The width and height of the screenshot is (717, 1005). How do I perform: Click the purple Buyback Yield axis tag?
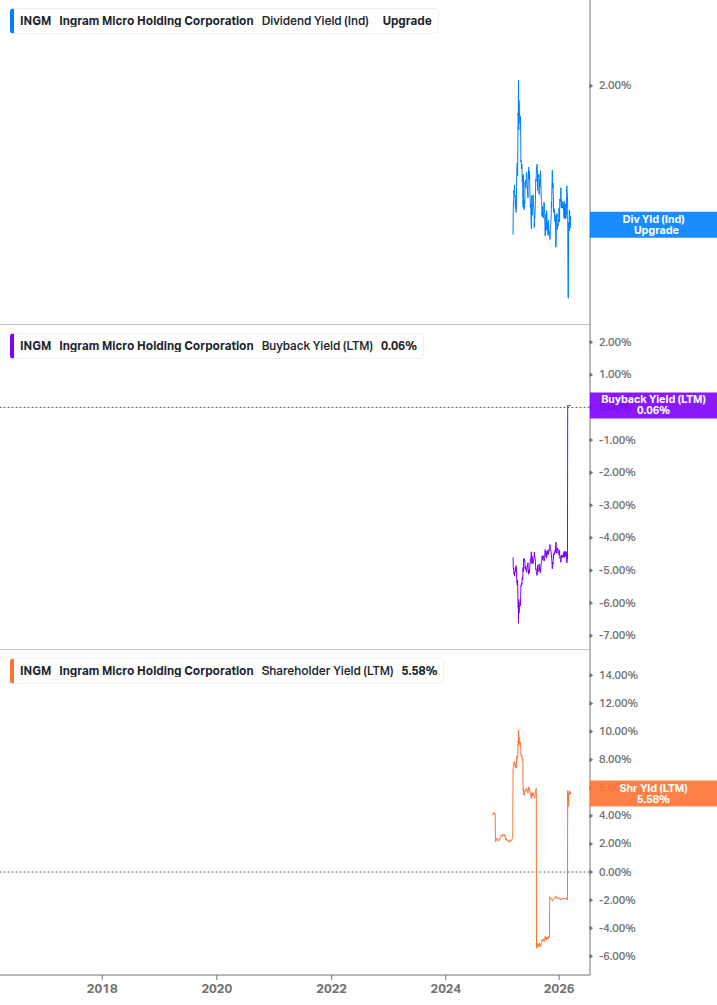pos(653,405)
